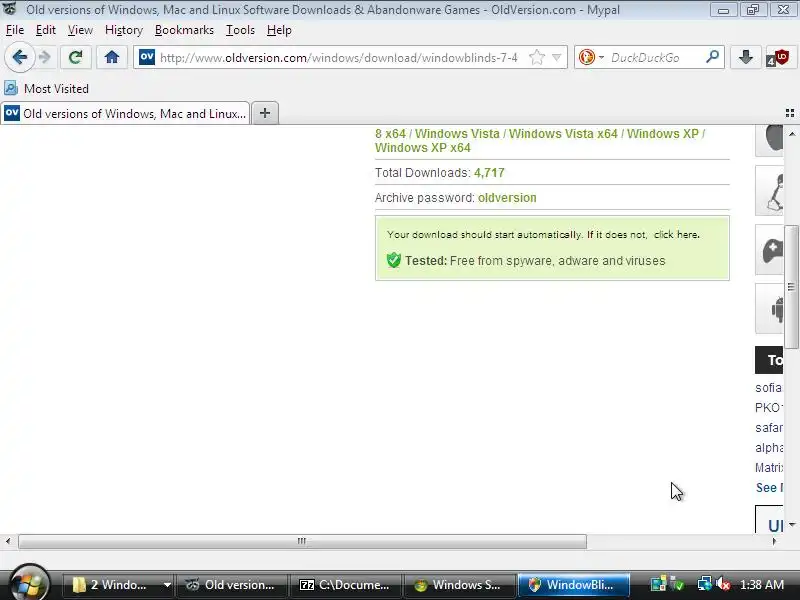Restore down the Mypal window
The width and height of the screenshot is (800, 600).
click(x=753, y=9)
